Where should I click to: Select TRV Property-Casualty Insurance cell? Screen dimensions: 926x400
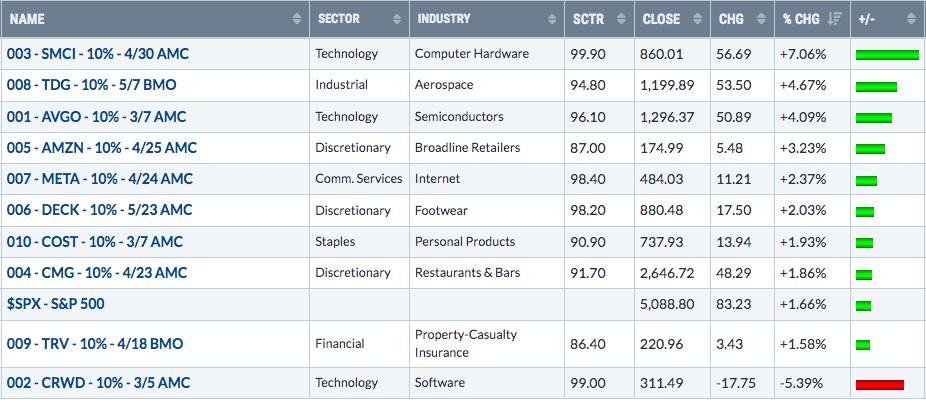[x=487, y=344]
